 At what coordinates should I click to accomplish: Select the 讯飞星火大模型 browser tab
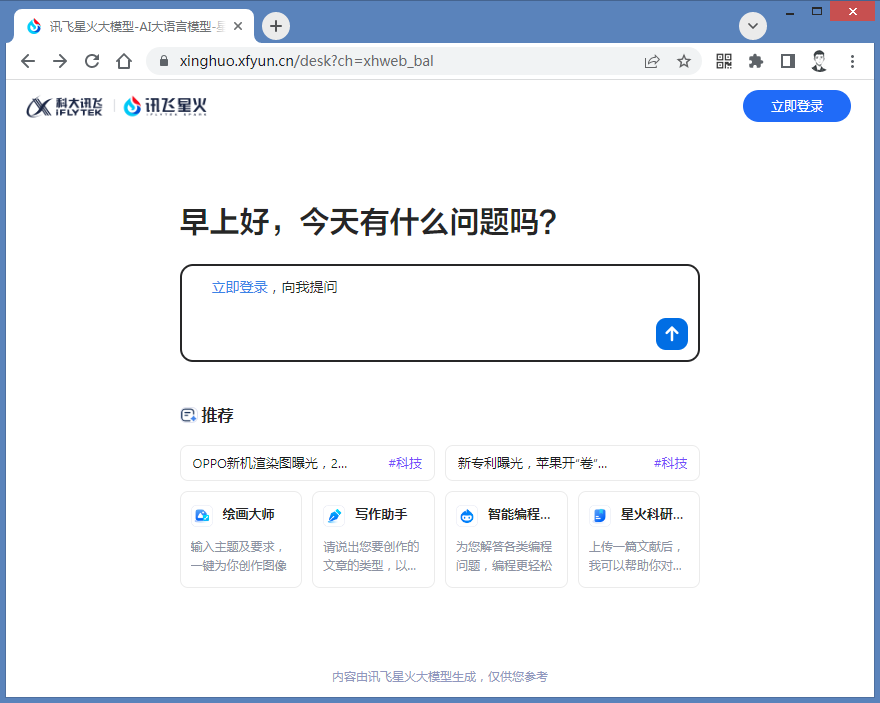pyautogui.click(x=130, y=26)
